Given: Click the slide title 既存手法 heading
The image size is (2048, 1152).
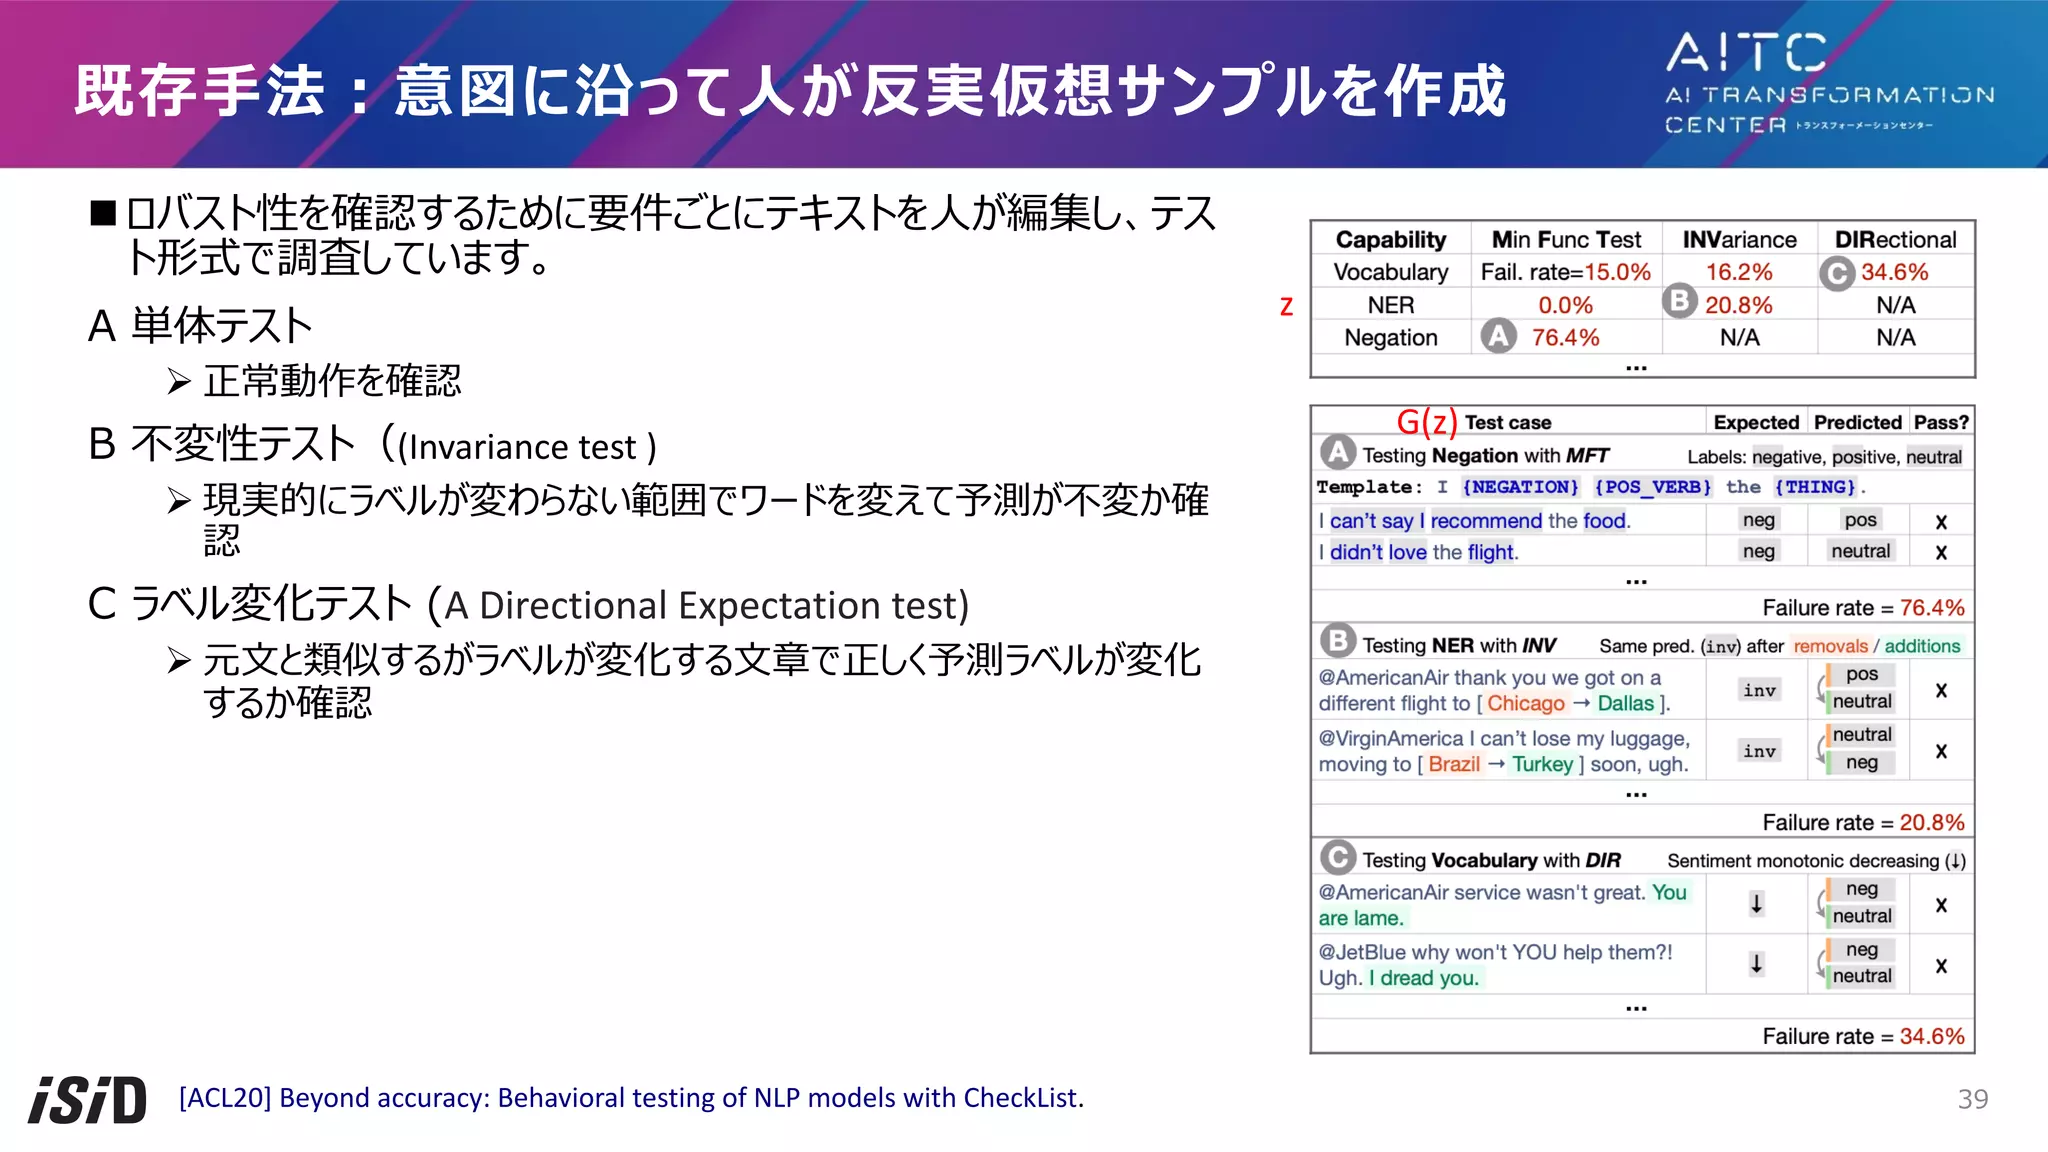Looking at the screenshot, I should 790,91.
